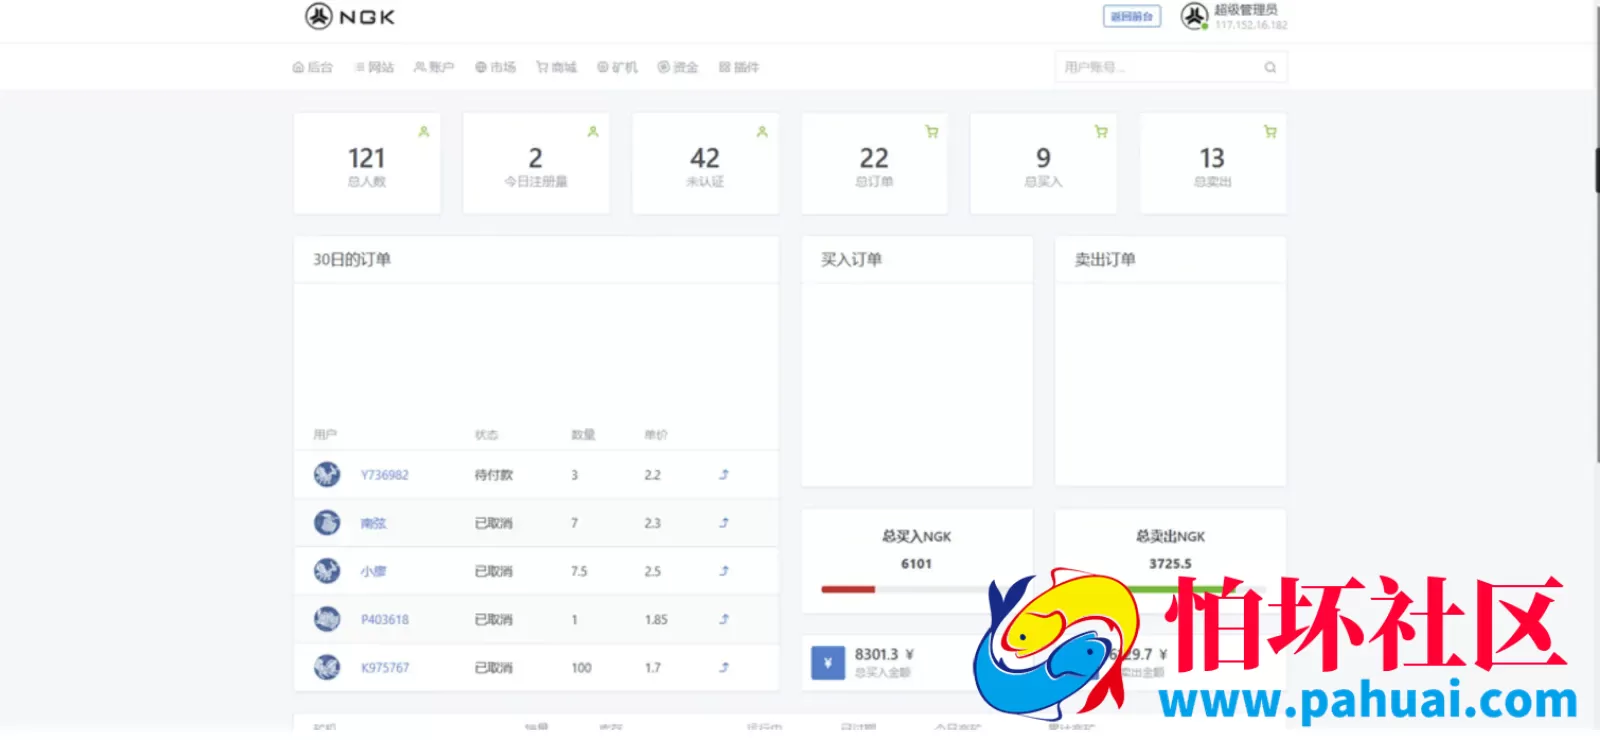
Task: Click the avatar of user K975767
Action: click(327, 667)
